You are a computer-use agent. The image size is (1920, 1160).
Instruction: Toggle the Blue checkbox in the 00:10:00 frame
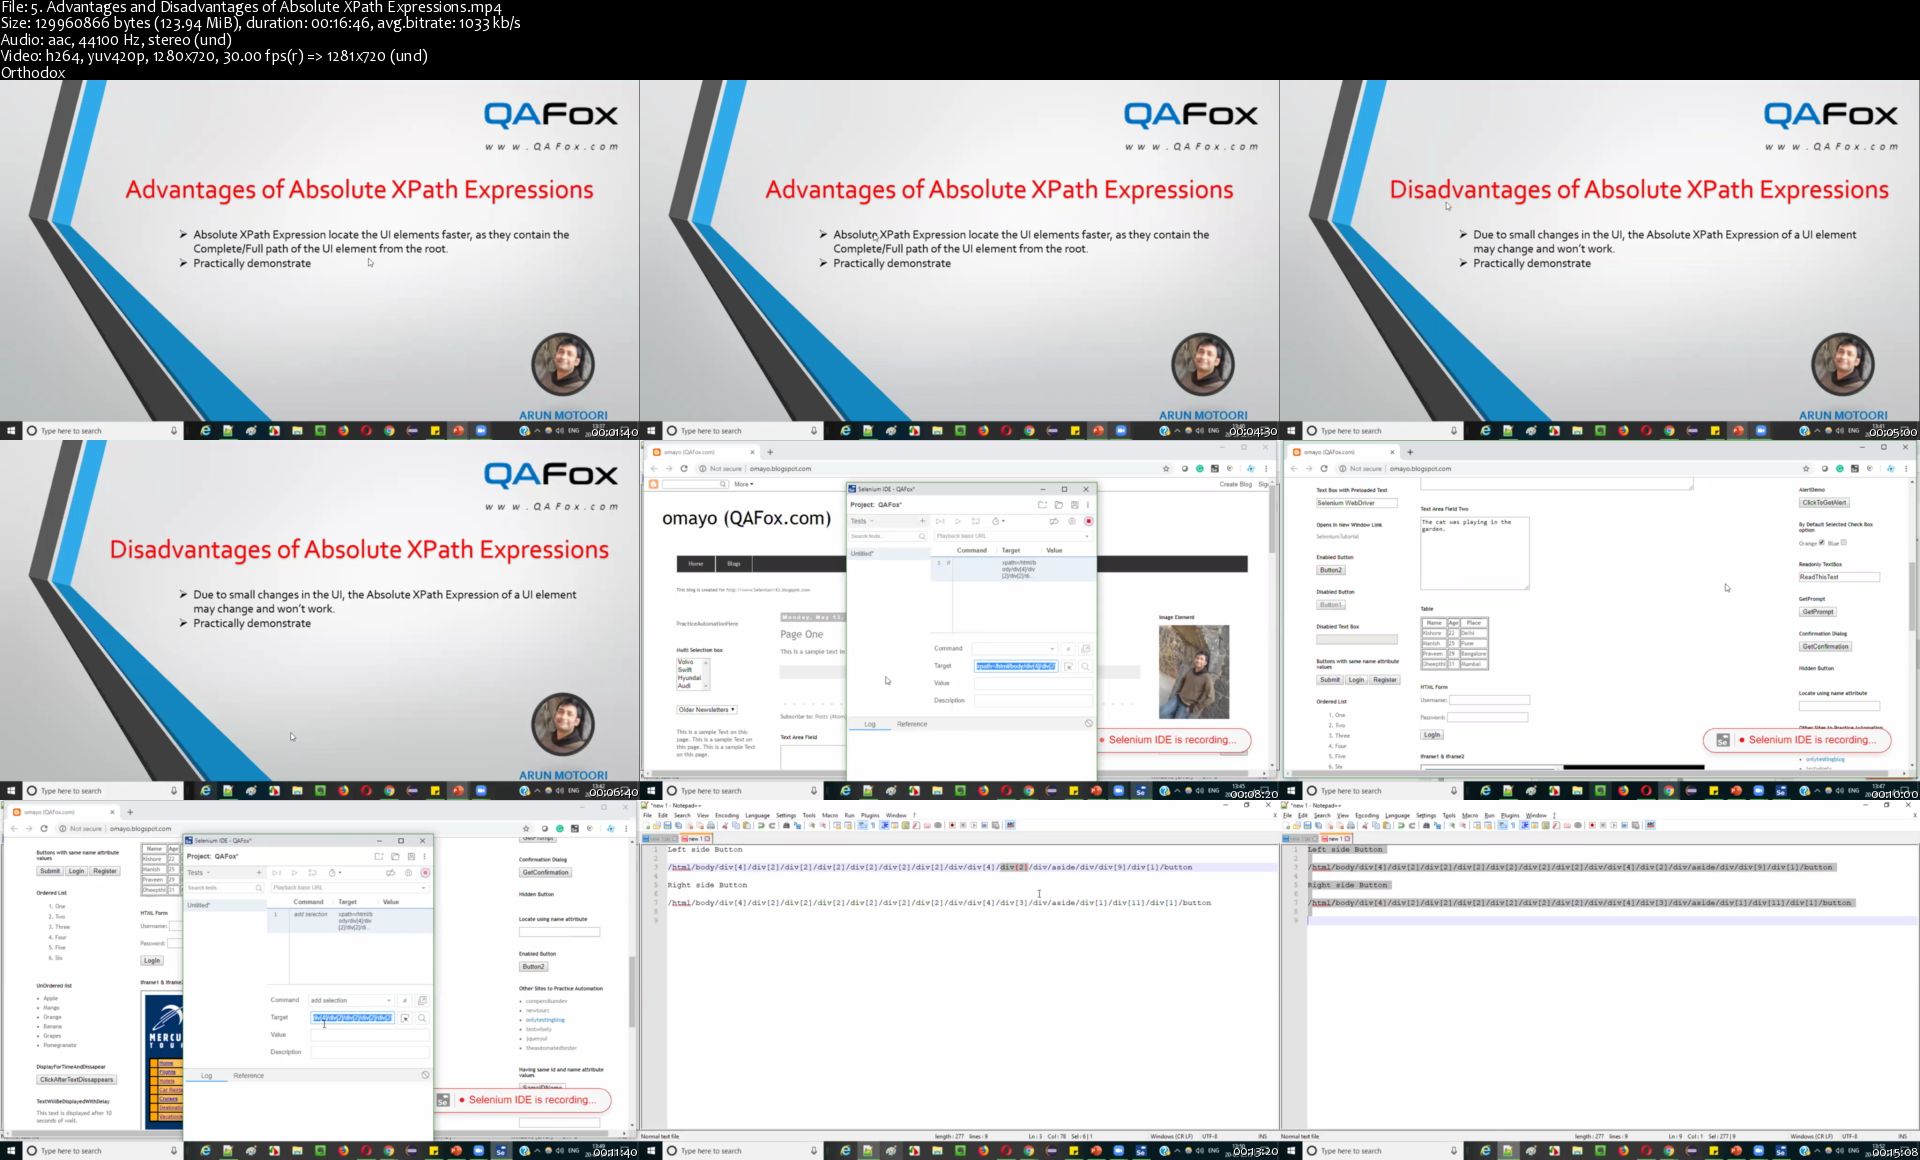coord(1844,542)
